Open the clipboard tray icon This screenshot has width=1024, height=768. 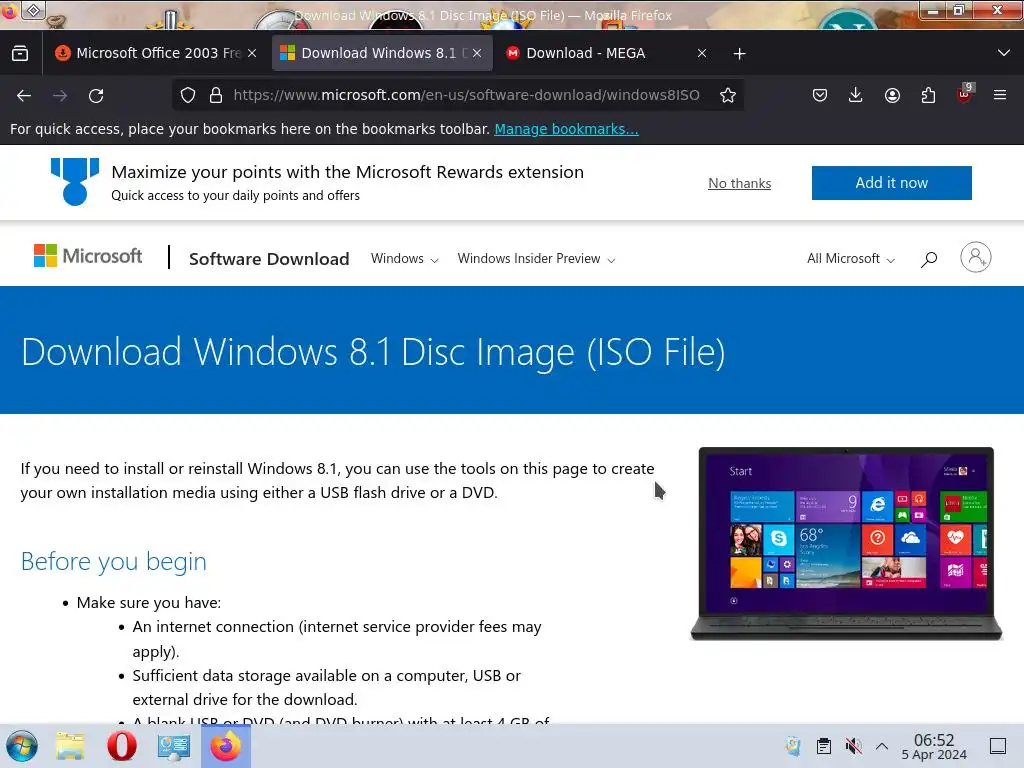point(824,746)
